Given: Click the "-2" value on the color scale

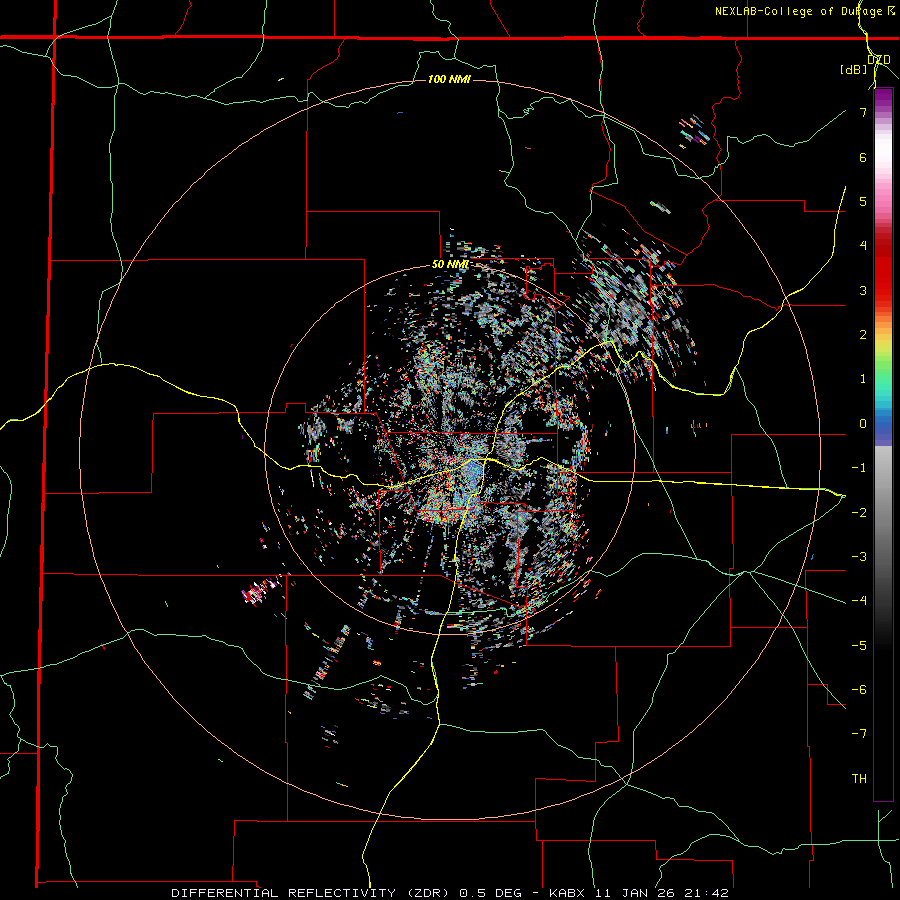Looking at the screenshot, I should [x=859, y=512].
